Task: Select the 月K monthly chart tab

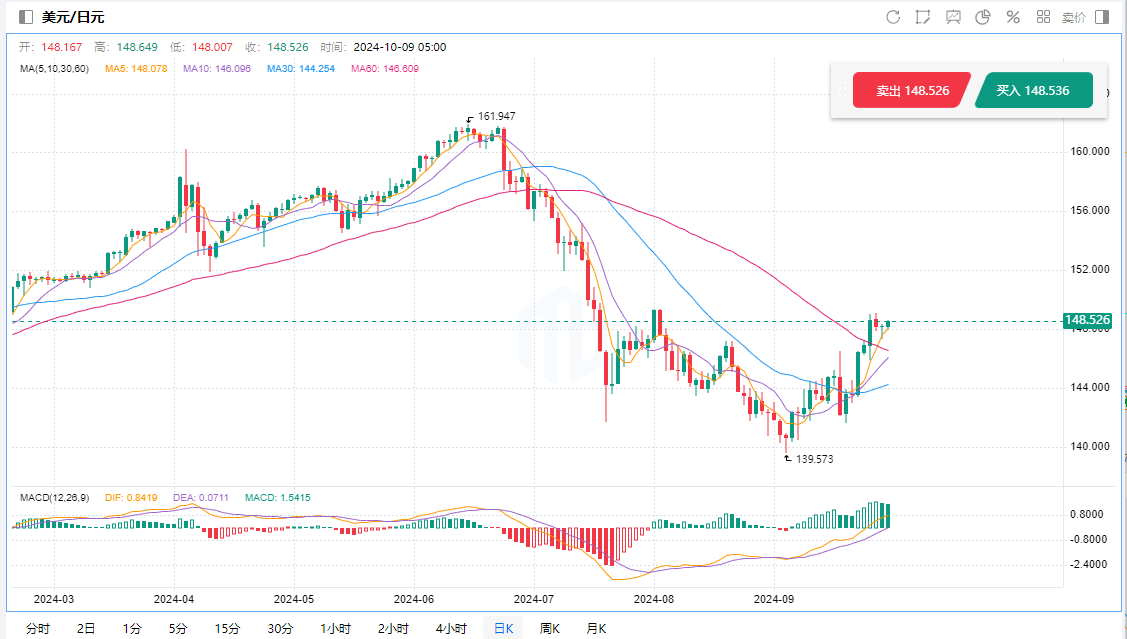Action: pyautogui.click(x=596, y=628)
